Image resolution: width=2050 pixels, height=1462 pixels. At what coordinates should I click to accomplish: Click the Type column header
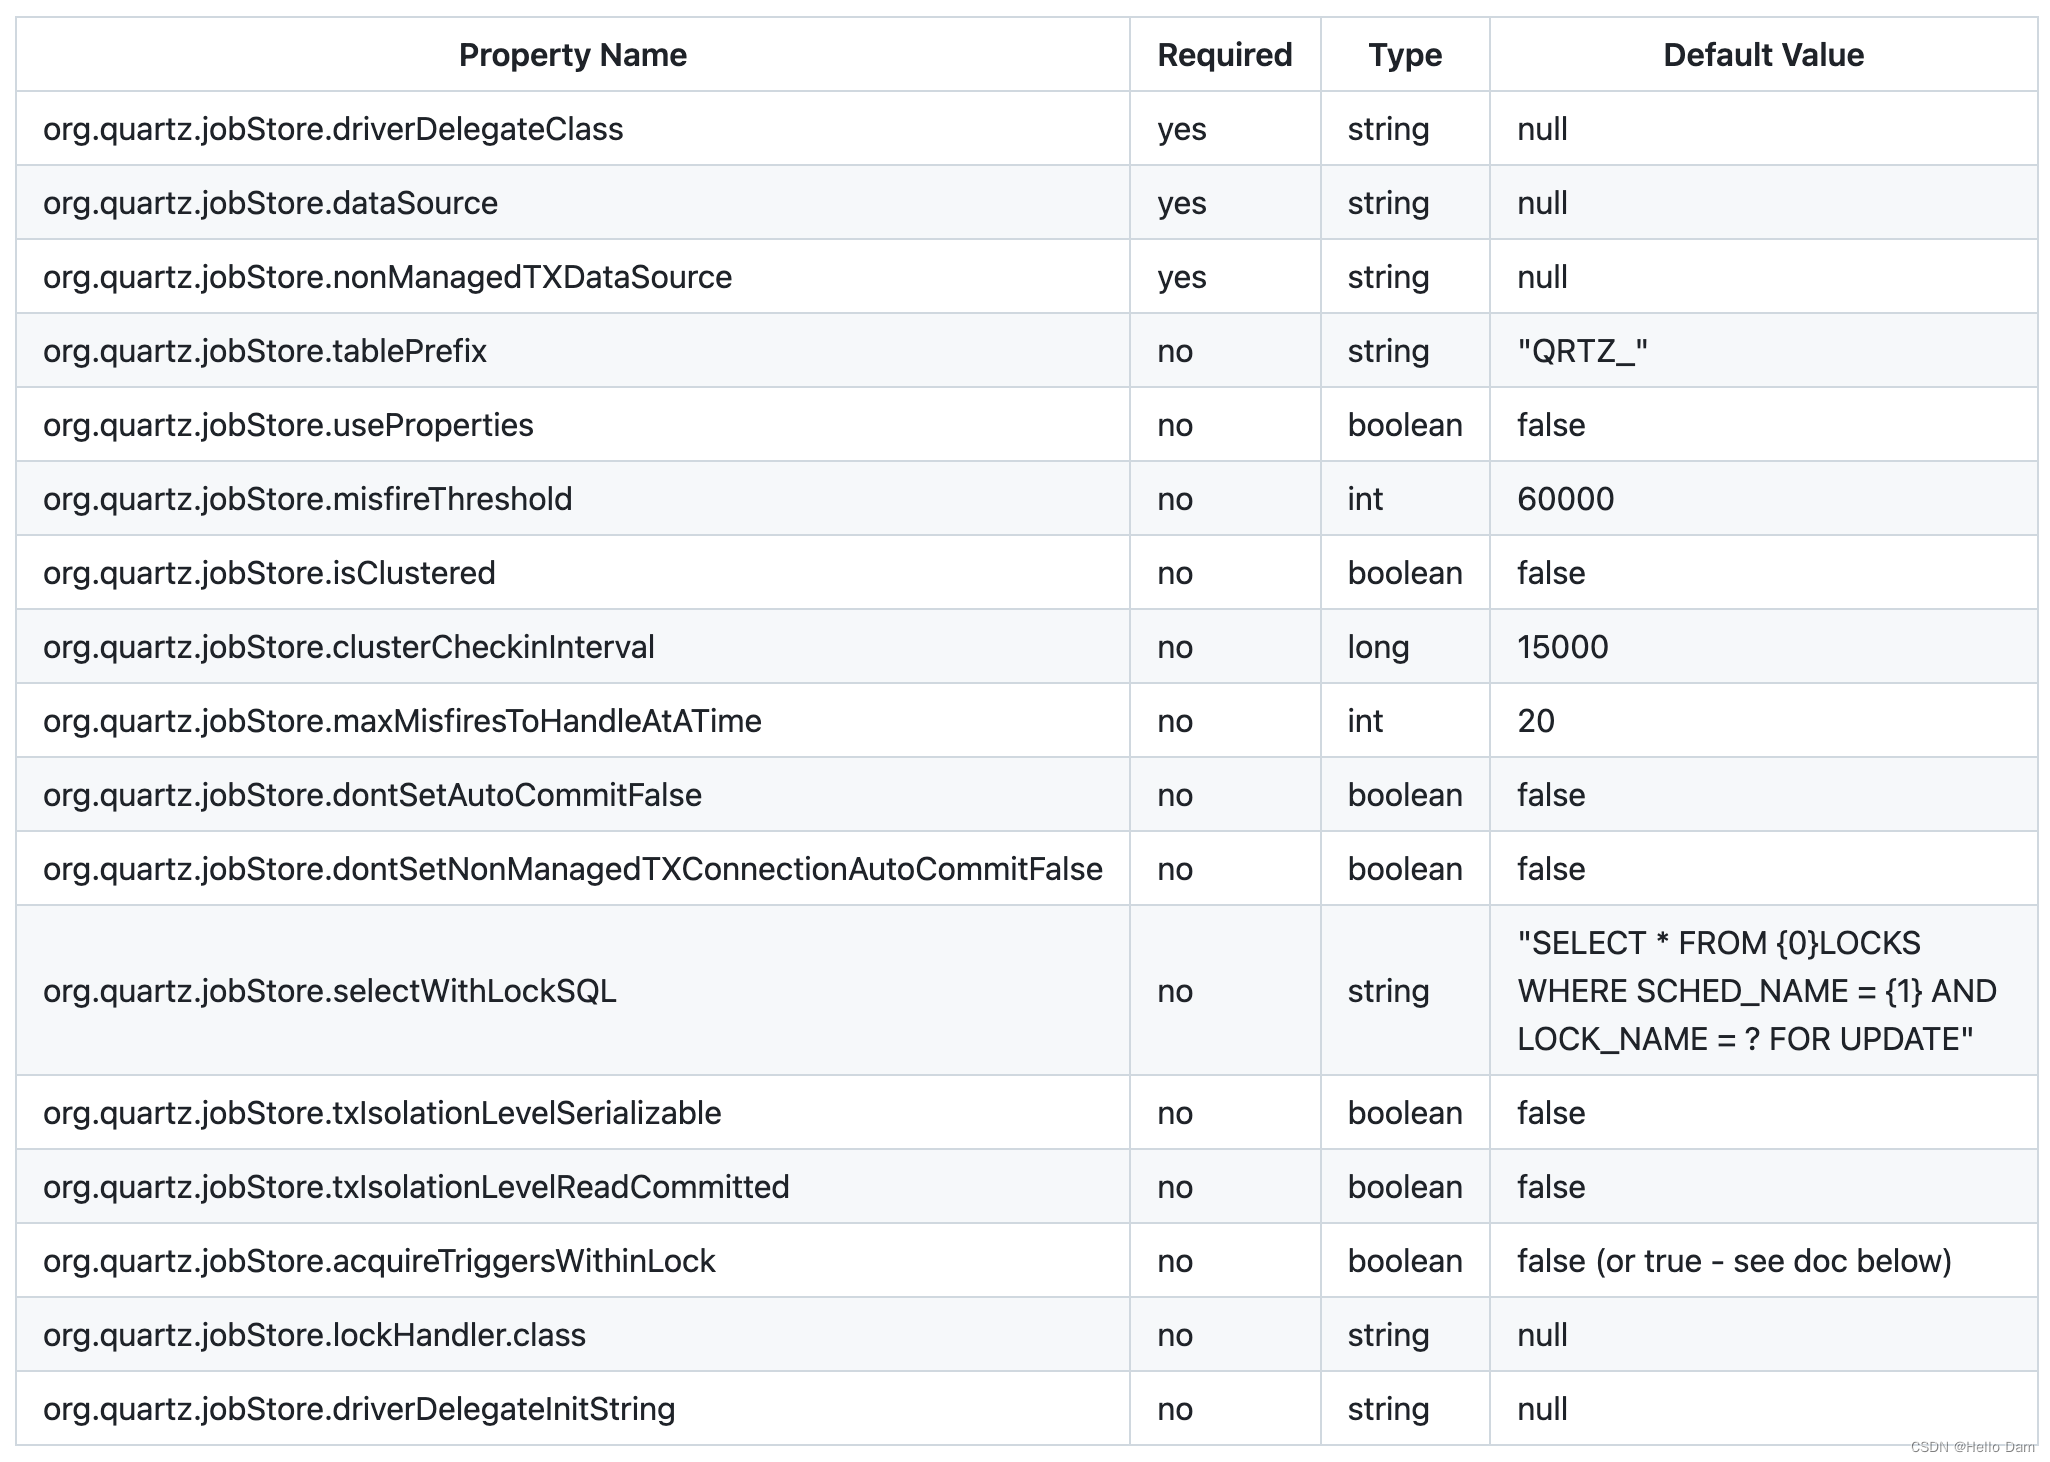coord(1405,55)
